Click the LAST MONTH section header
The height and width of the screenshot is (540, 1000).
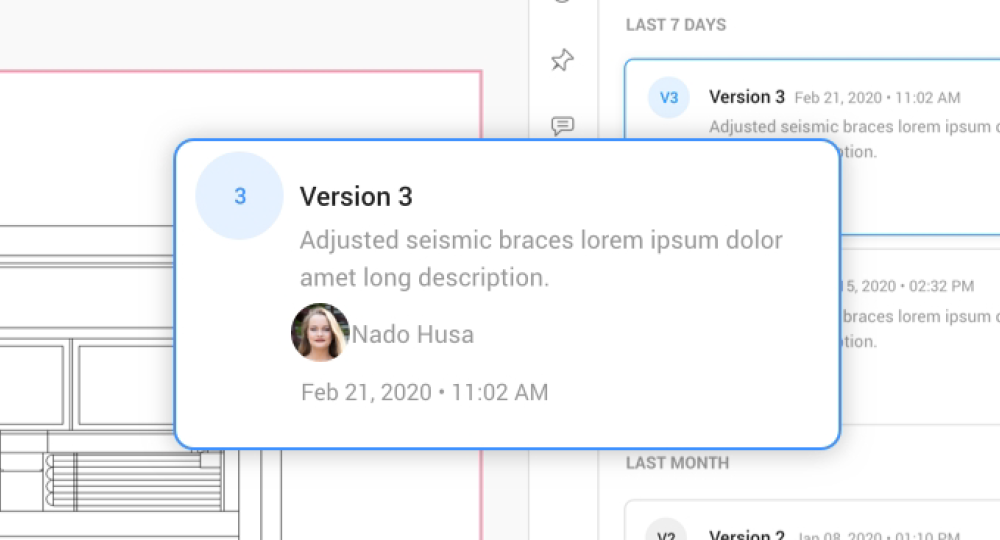coord(677,463)
